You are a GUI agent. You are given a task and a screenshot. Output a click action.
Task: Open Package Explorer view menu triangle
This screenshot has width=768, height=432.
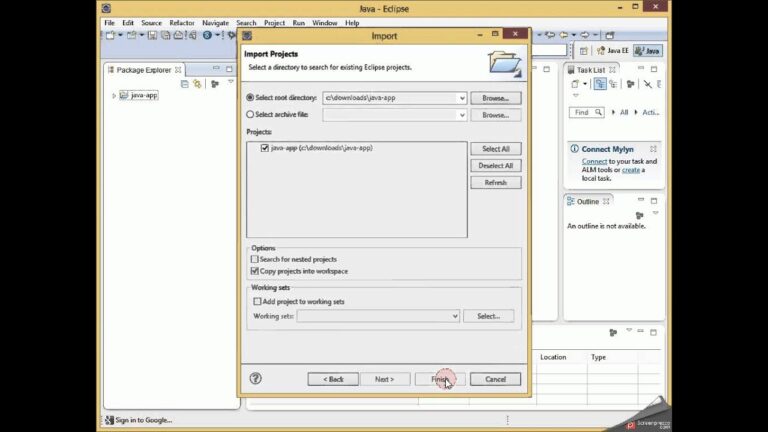(x=231, y=82)
